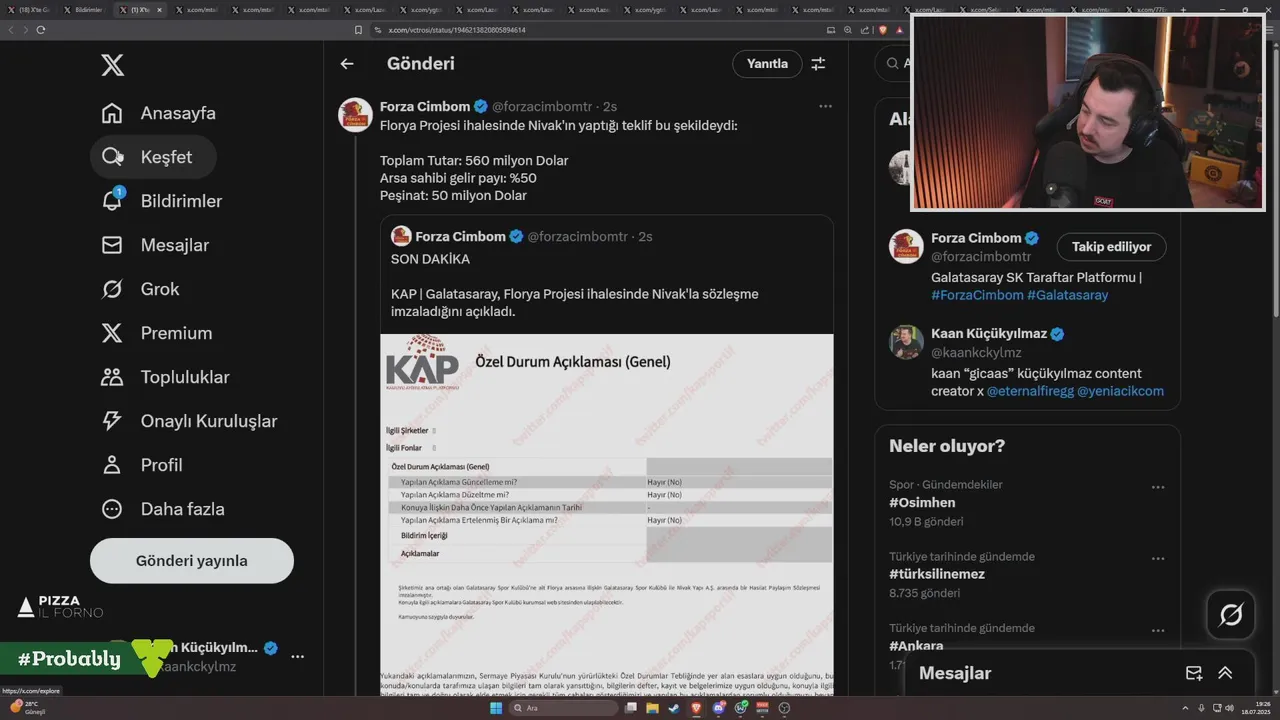Expand the Mesajlar drawer

coord(1225,673)
